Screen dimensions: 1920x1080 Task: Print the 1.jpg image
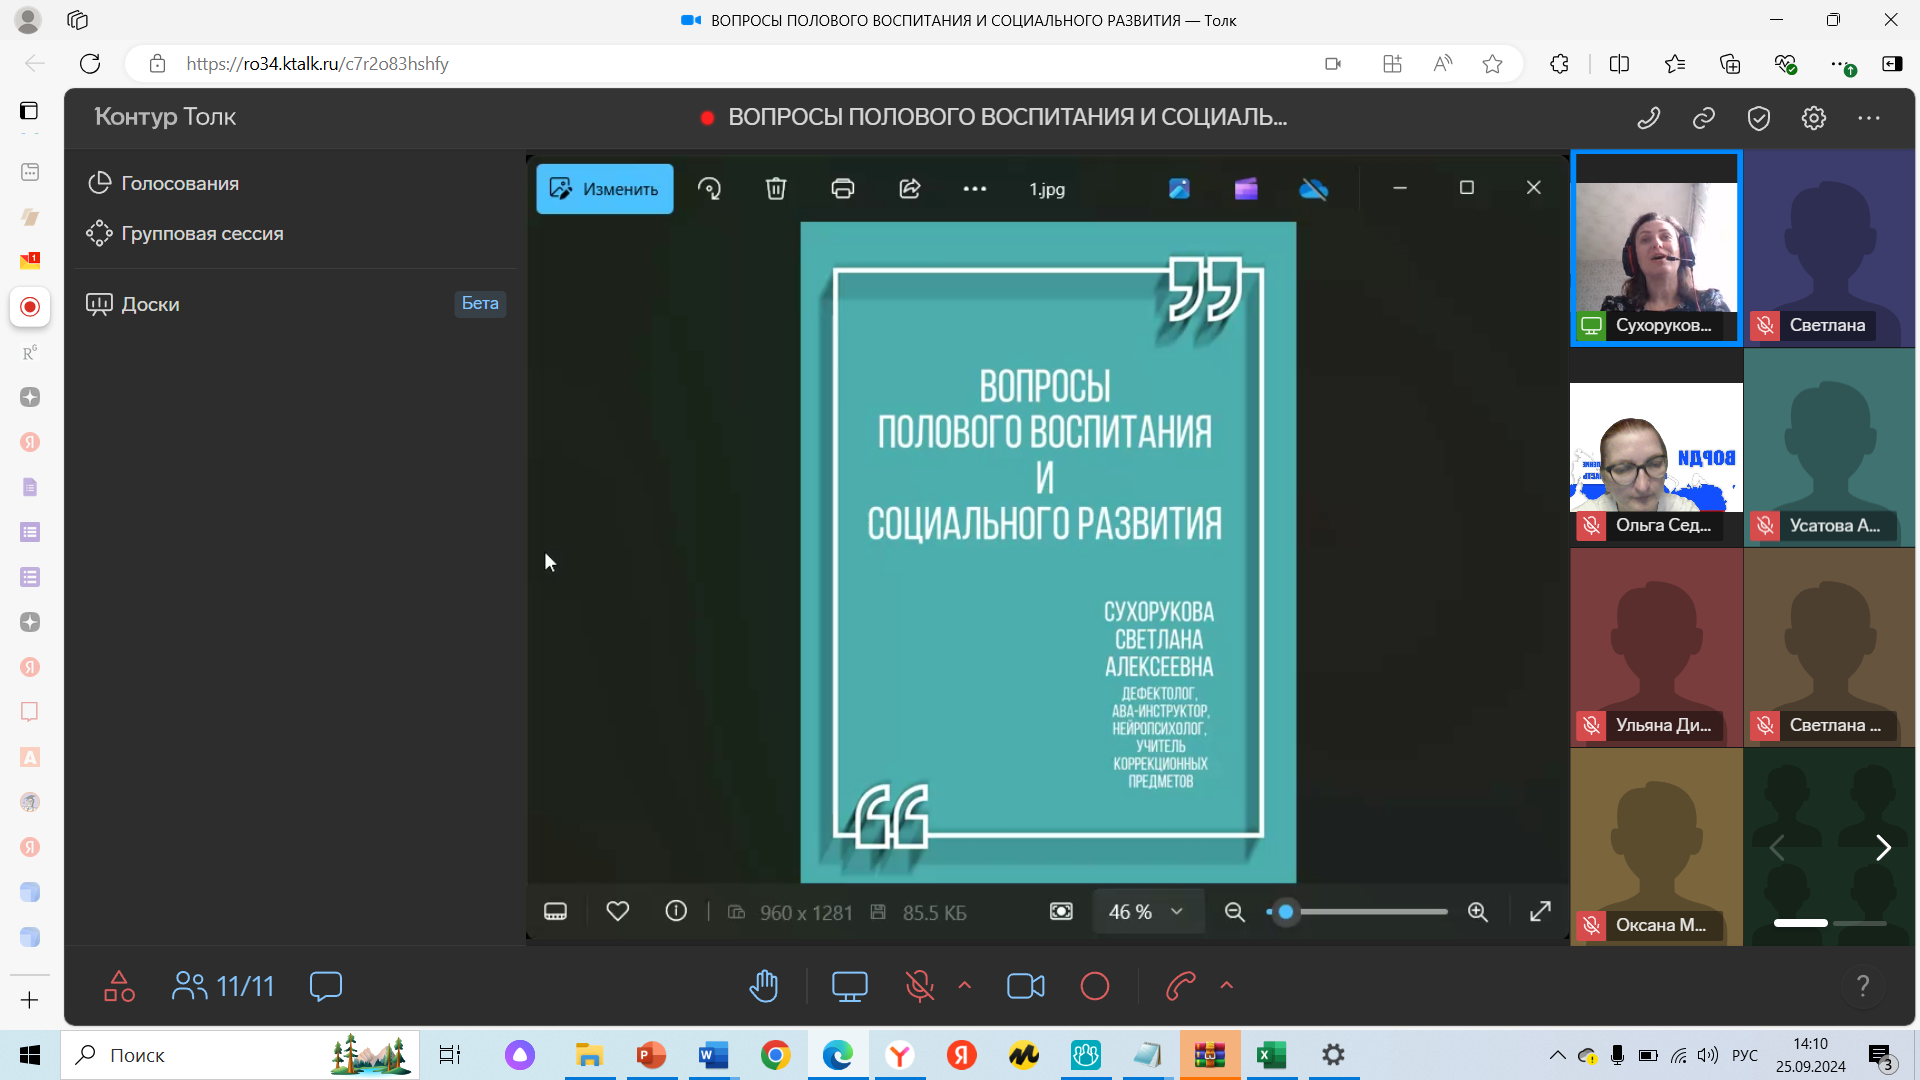click(x=843, y=189)
